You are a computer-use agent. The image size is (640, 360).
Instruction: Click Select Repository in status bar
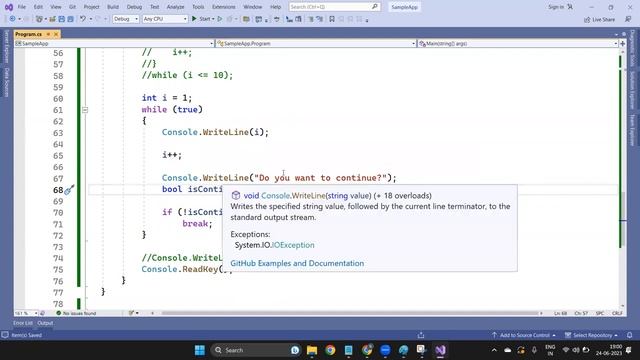coord(591,336)
